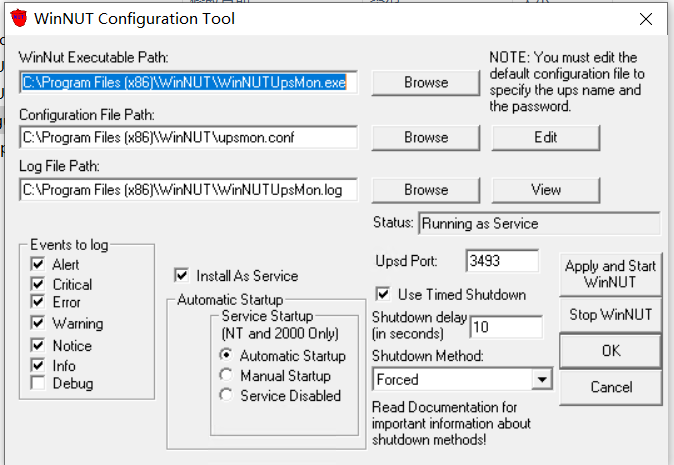Toggle the Warning event checkbox
674x465 pixels.
pyautogui.click(x=38, y=323)
